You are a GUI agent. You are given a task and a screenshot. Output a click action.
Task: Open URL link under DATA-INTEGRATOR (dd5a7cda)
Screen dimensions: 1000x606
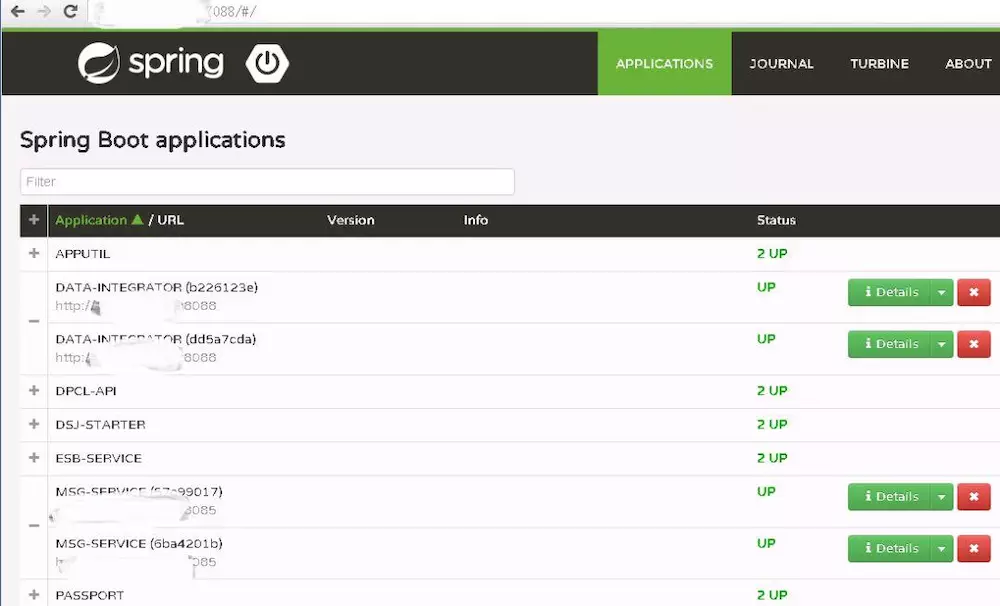coord(136,358)
